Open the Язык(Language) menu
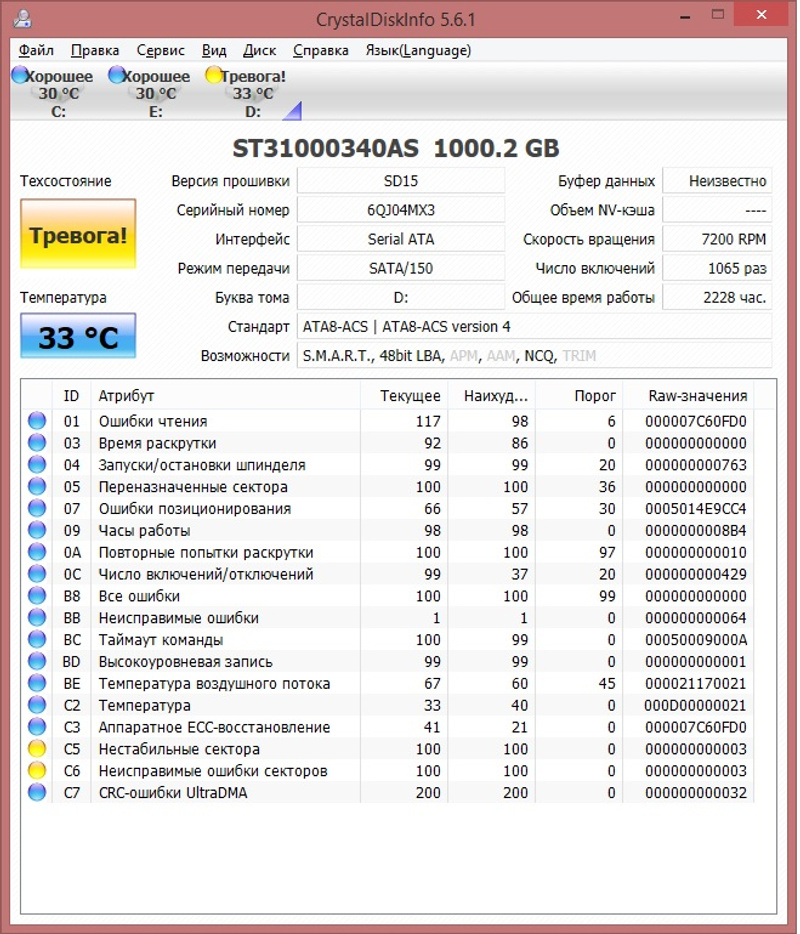The image size is (800, 934). [418, 50]
